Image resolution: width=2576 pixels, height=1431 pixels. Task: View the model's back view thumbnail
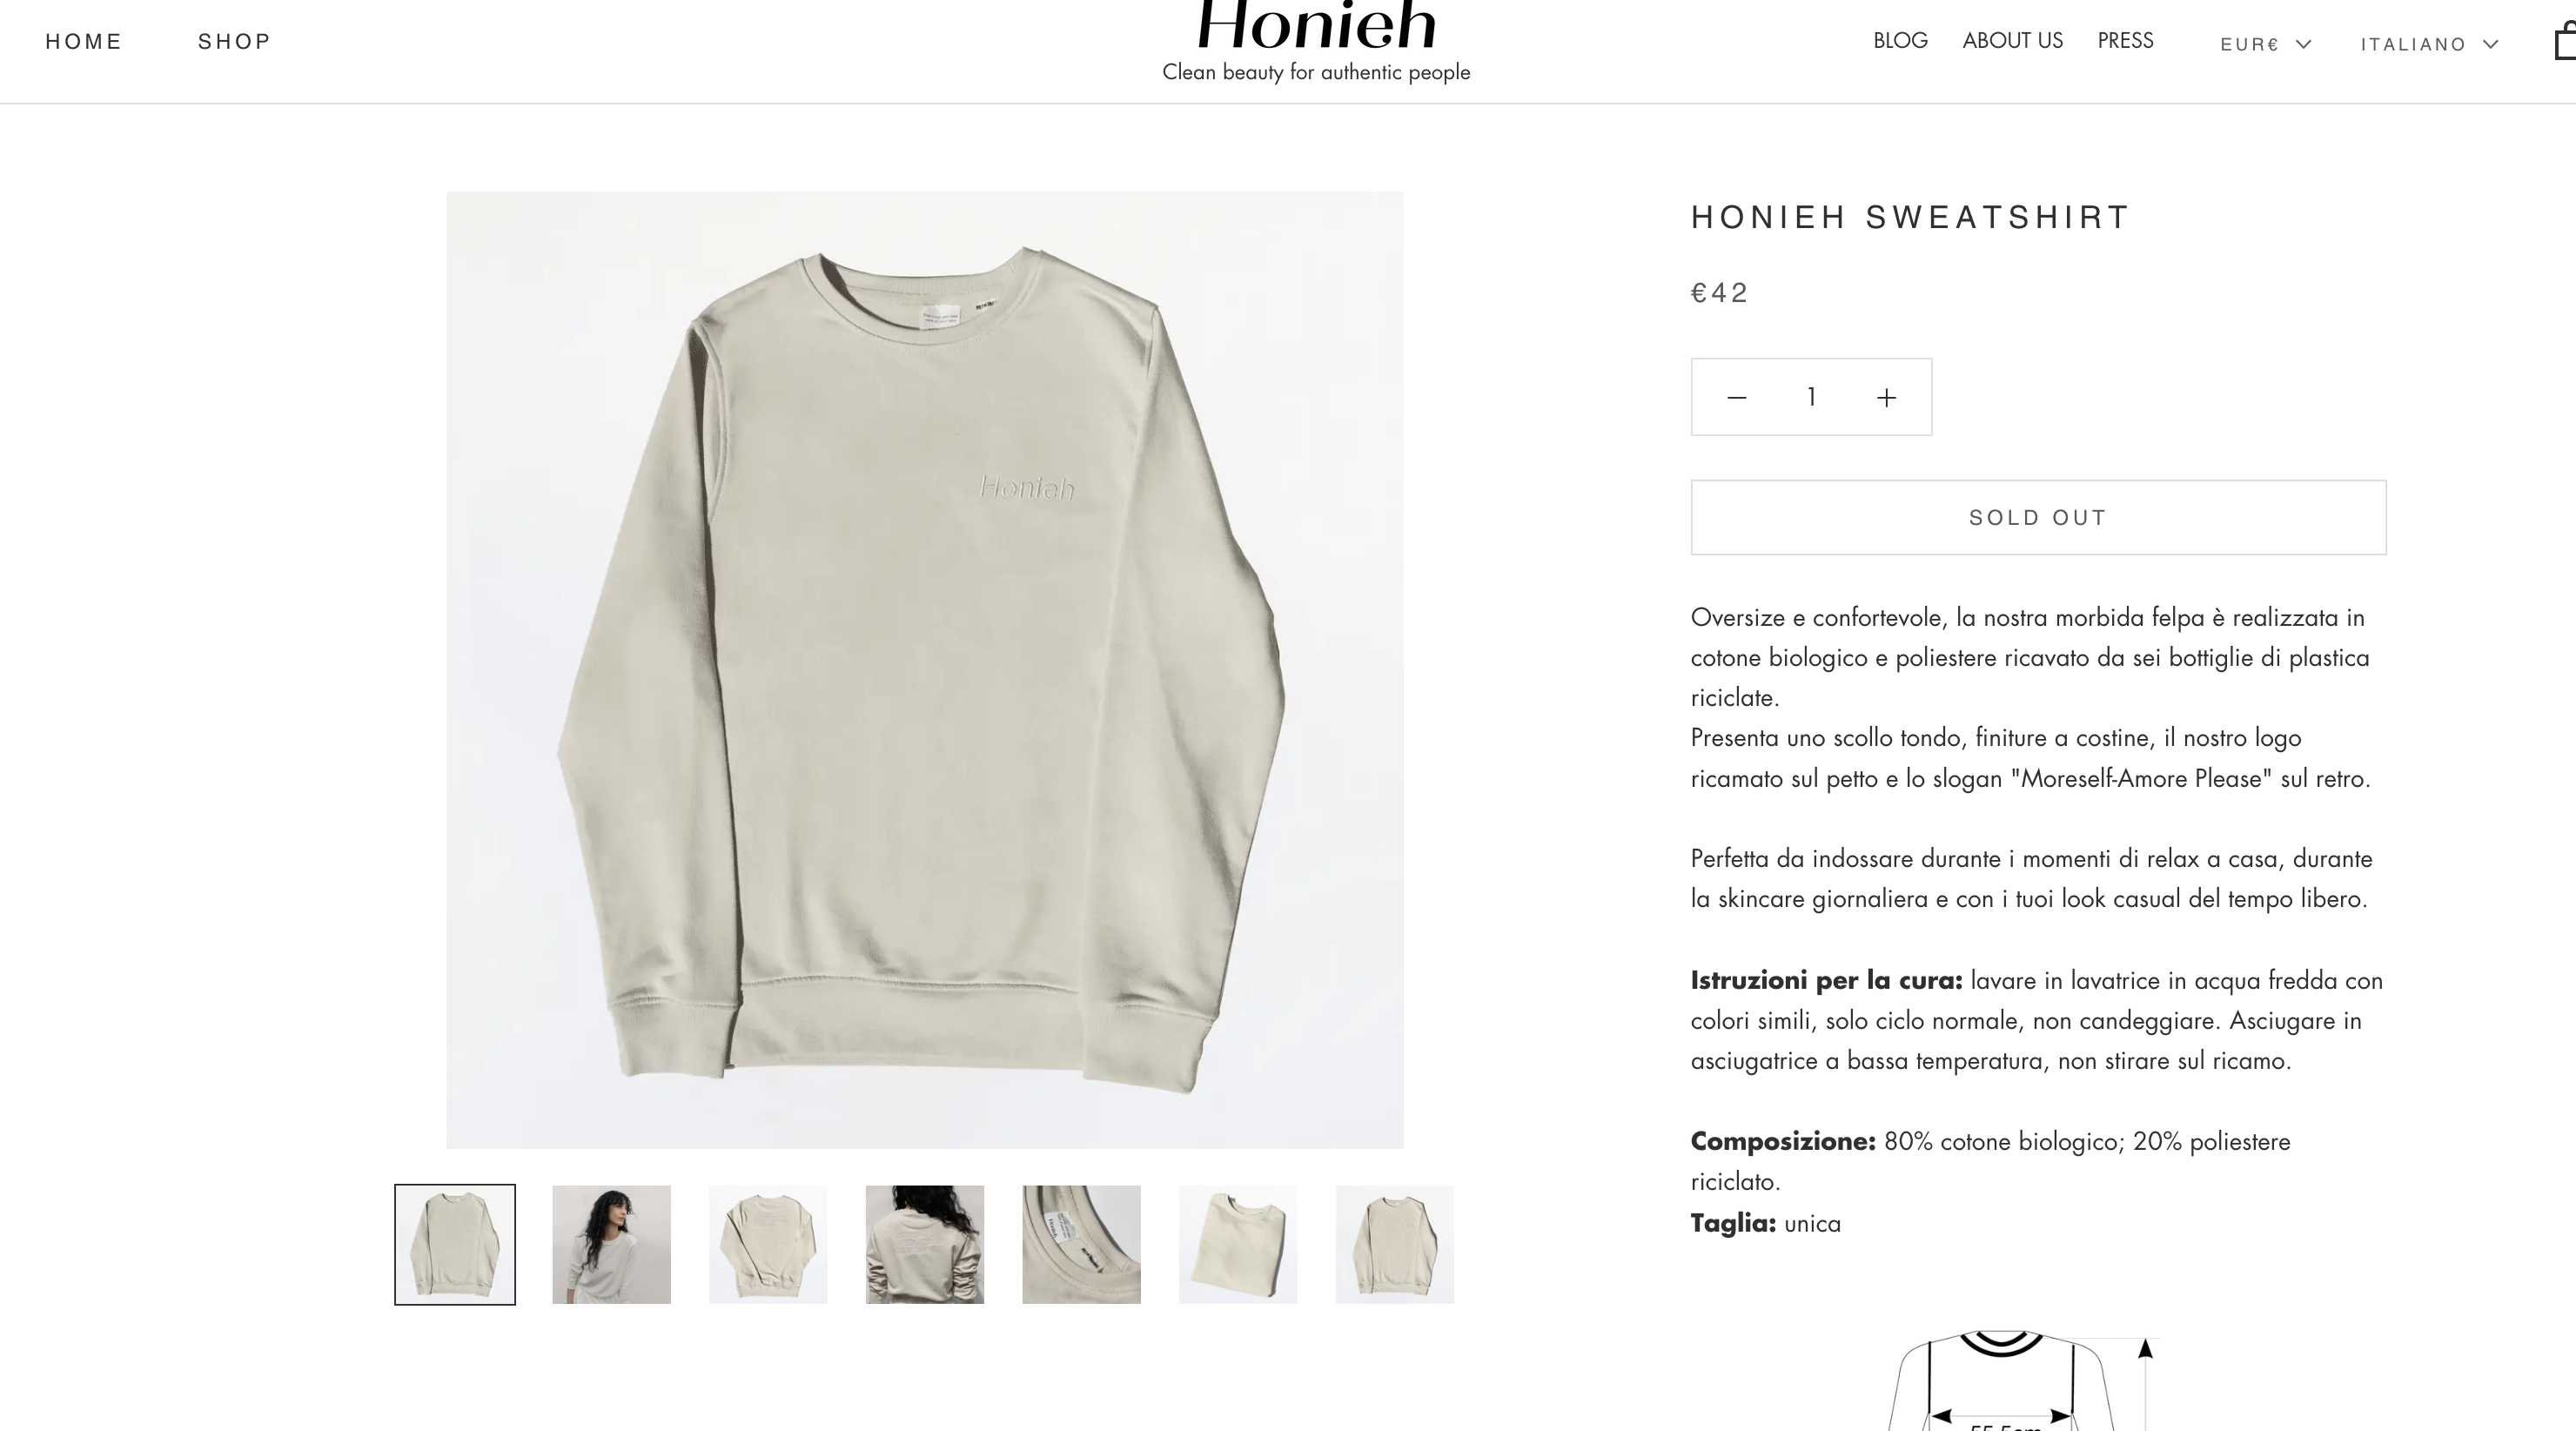pos(925,1245)
